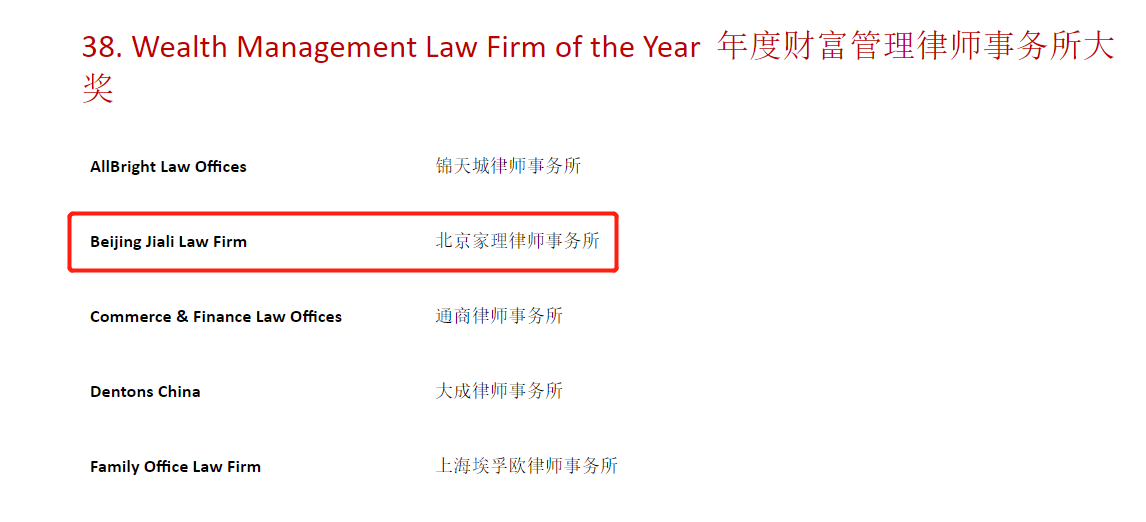Click the 奖 character on the heading's second line
1146x522 pixels.
98,89
